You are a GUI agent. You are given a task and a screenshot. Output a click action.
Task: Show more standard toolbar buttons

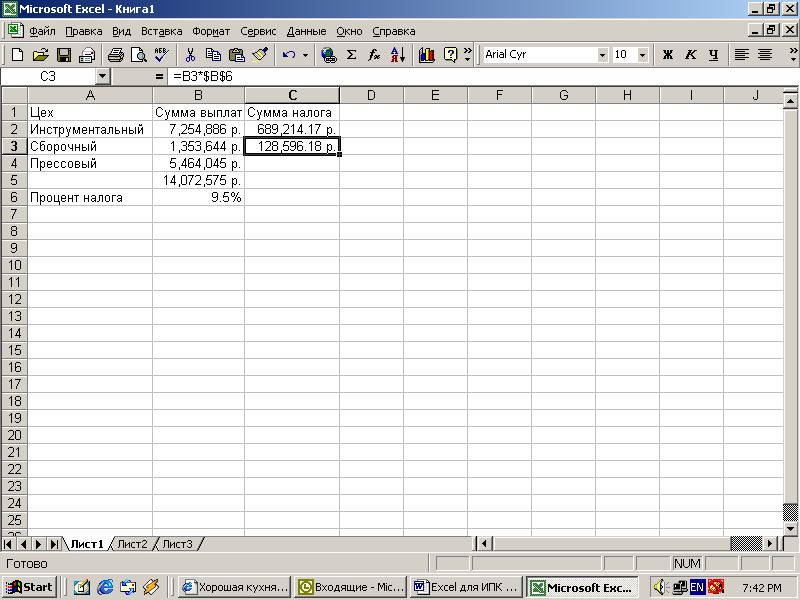point(468,55)
